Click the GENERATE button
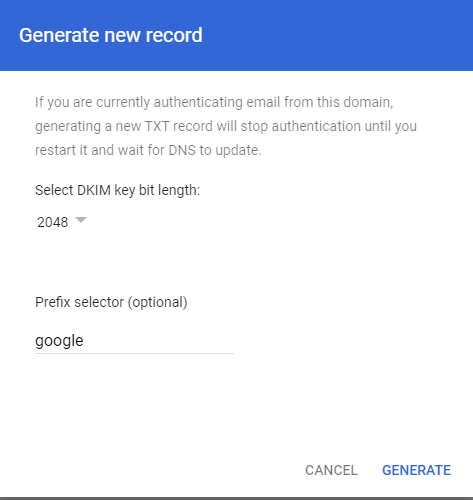Screen dimensions: 473x500 coord(416,470)
